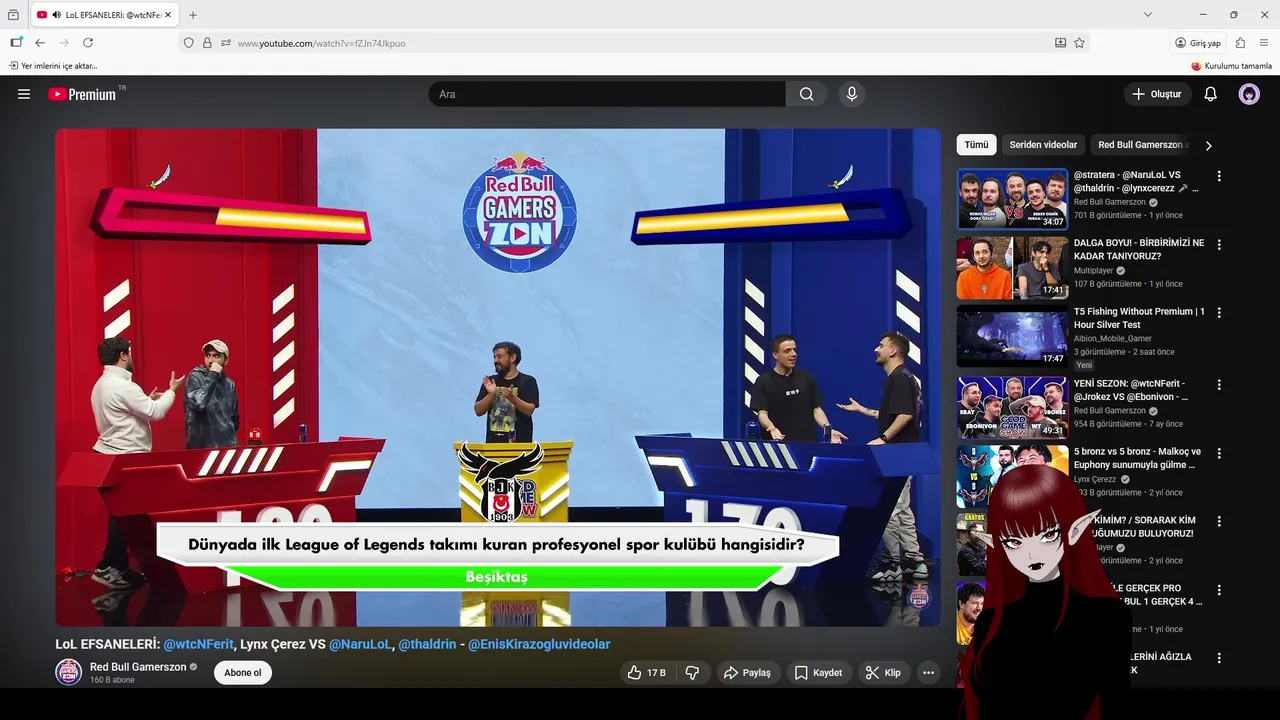This screenshot has height=720, width=1280.
Task: Open 5 bronz vs 5 bronz title
Action: [1138, 458]
